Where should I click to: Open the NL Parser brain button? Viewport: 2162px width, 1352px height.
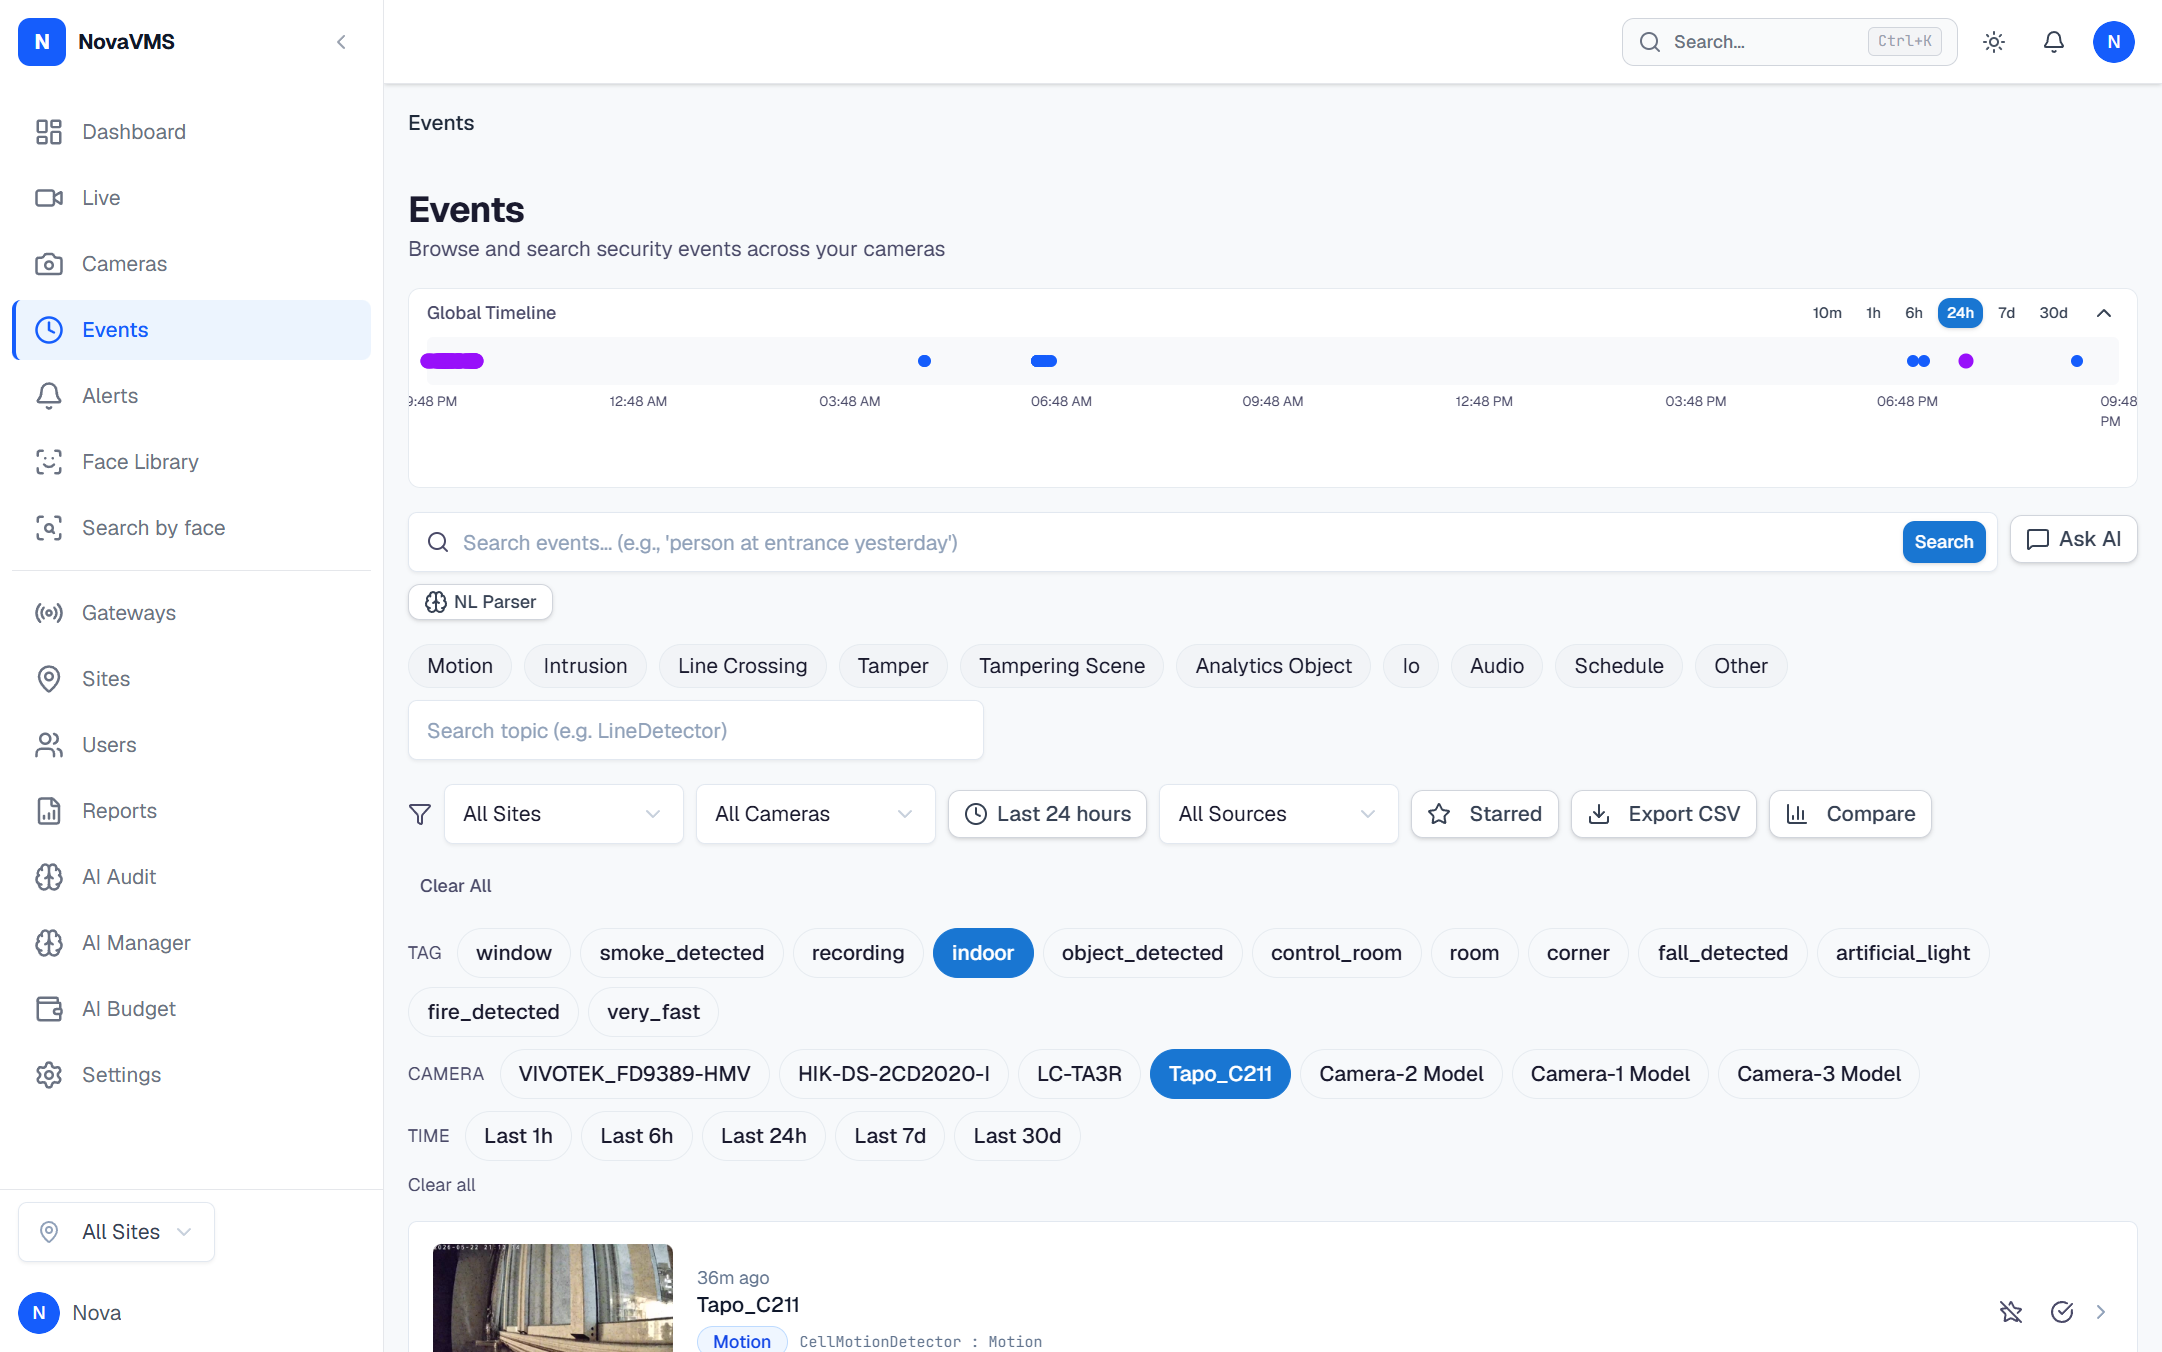click(480, 602)
